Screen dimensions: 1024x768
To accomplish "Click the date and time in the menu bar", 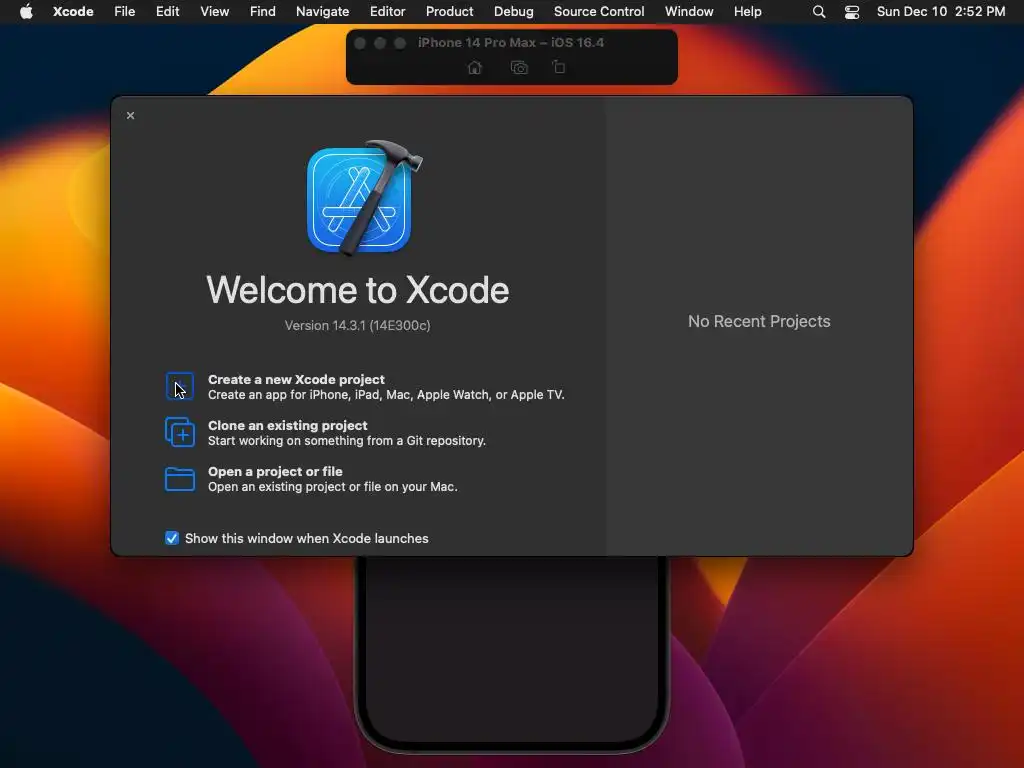I will tap(941, 11).
